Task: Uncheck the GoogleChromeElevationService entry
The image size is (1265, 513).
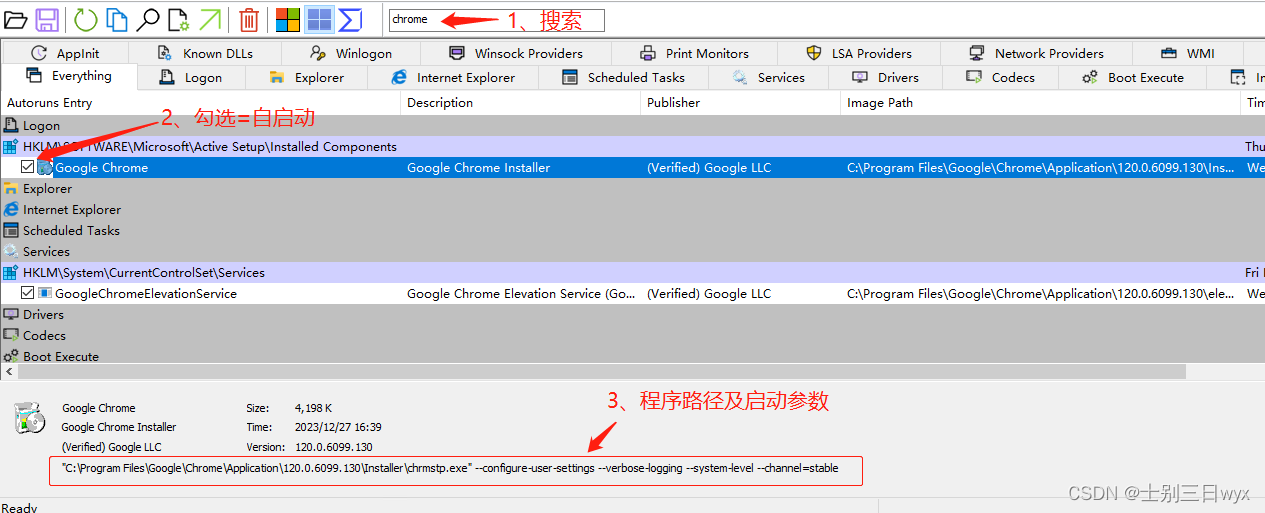Action: [x=27, y=293]
